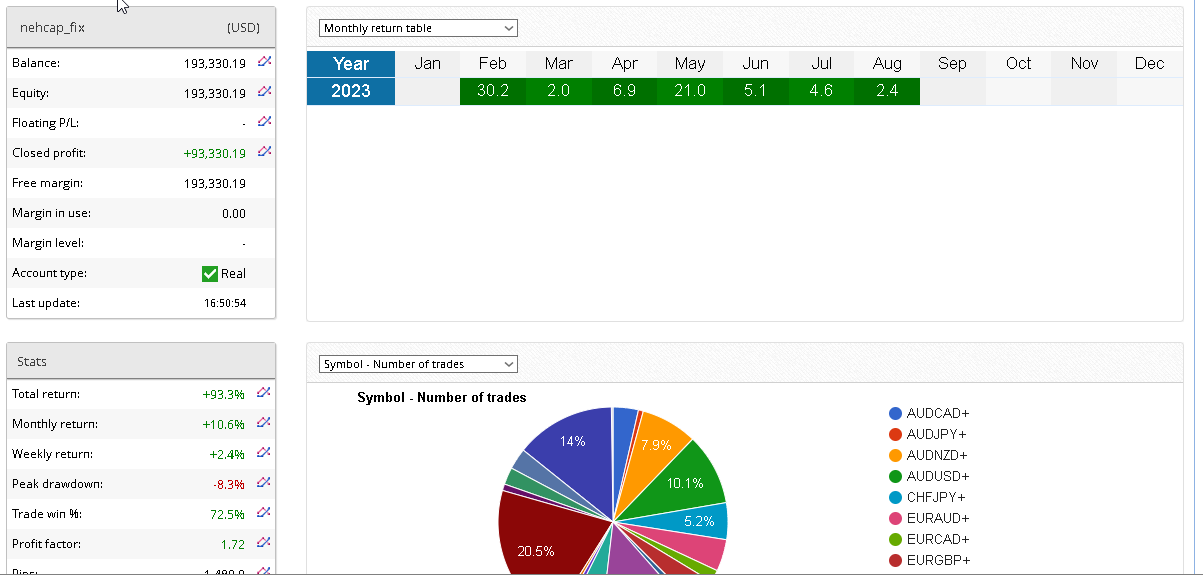Image resolution: width=1203 pixels, height=577 pixels.
Task: Click the AUDCAD+ blue legend swatch
Action: (896, 414)
